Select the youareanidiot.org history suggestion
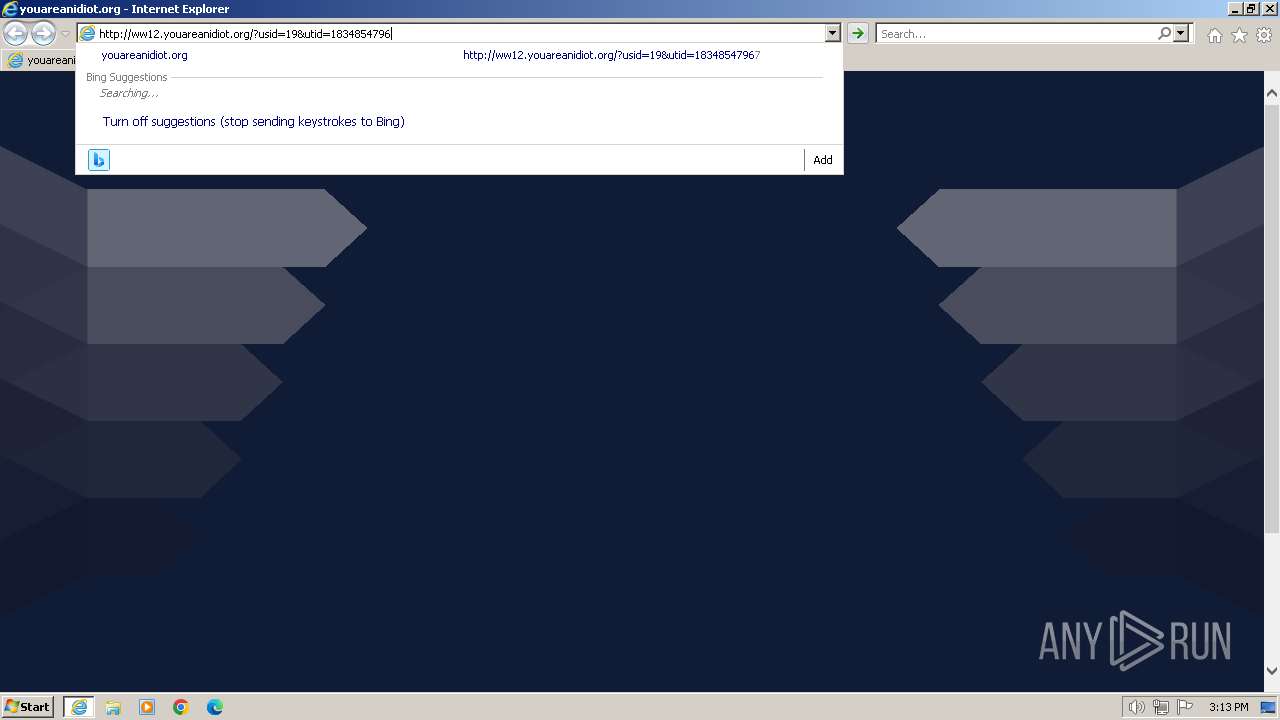Screen dimensions: 1280x720 coord(144,55)
